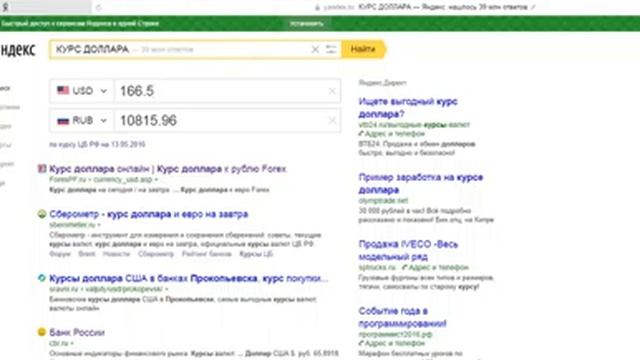Screen dimensions: 640x360
Task: Open ad Событие года в программировании!
Action: pos(402,317)
